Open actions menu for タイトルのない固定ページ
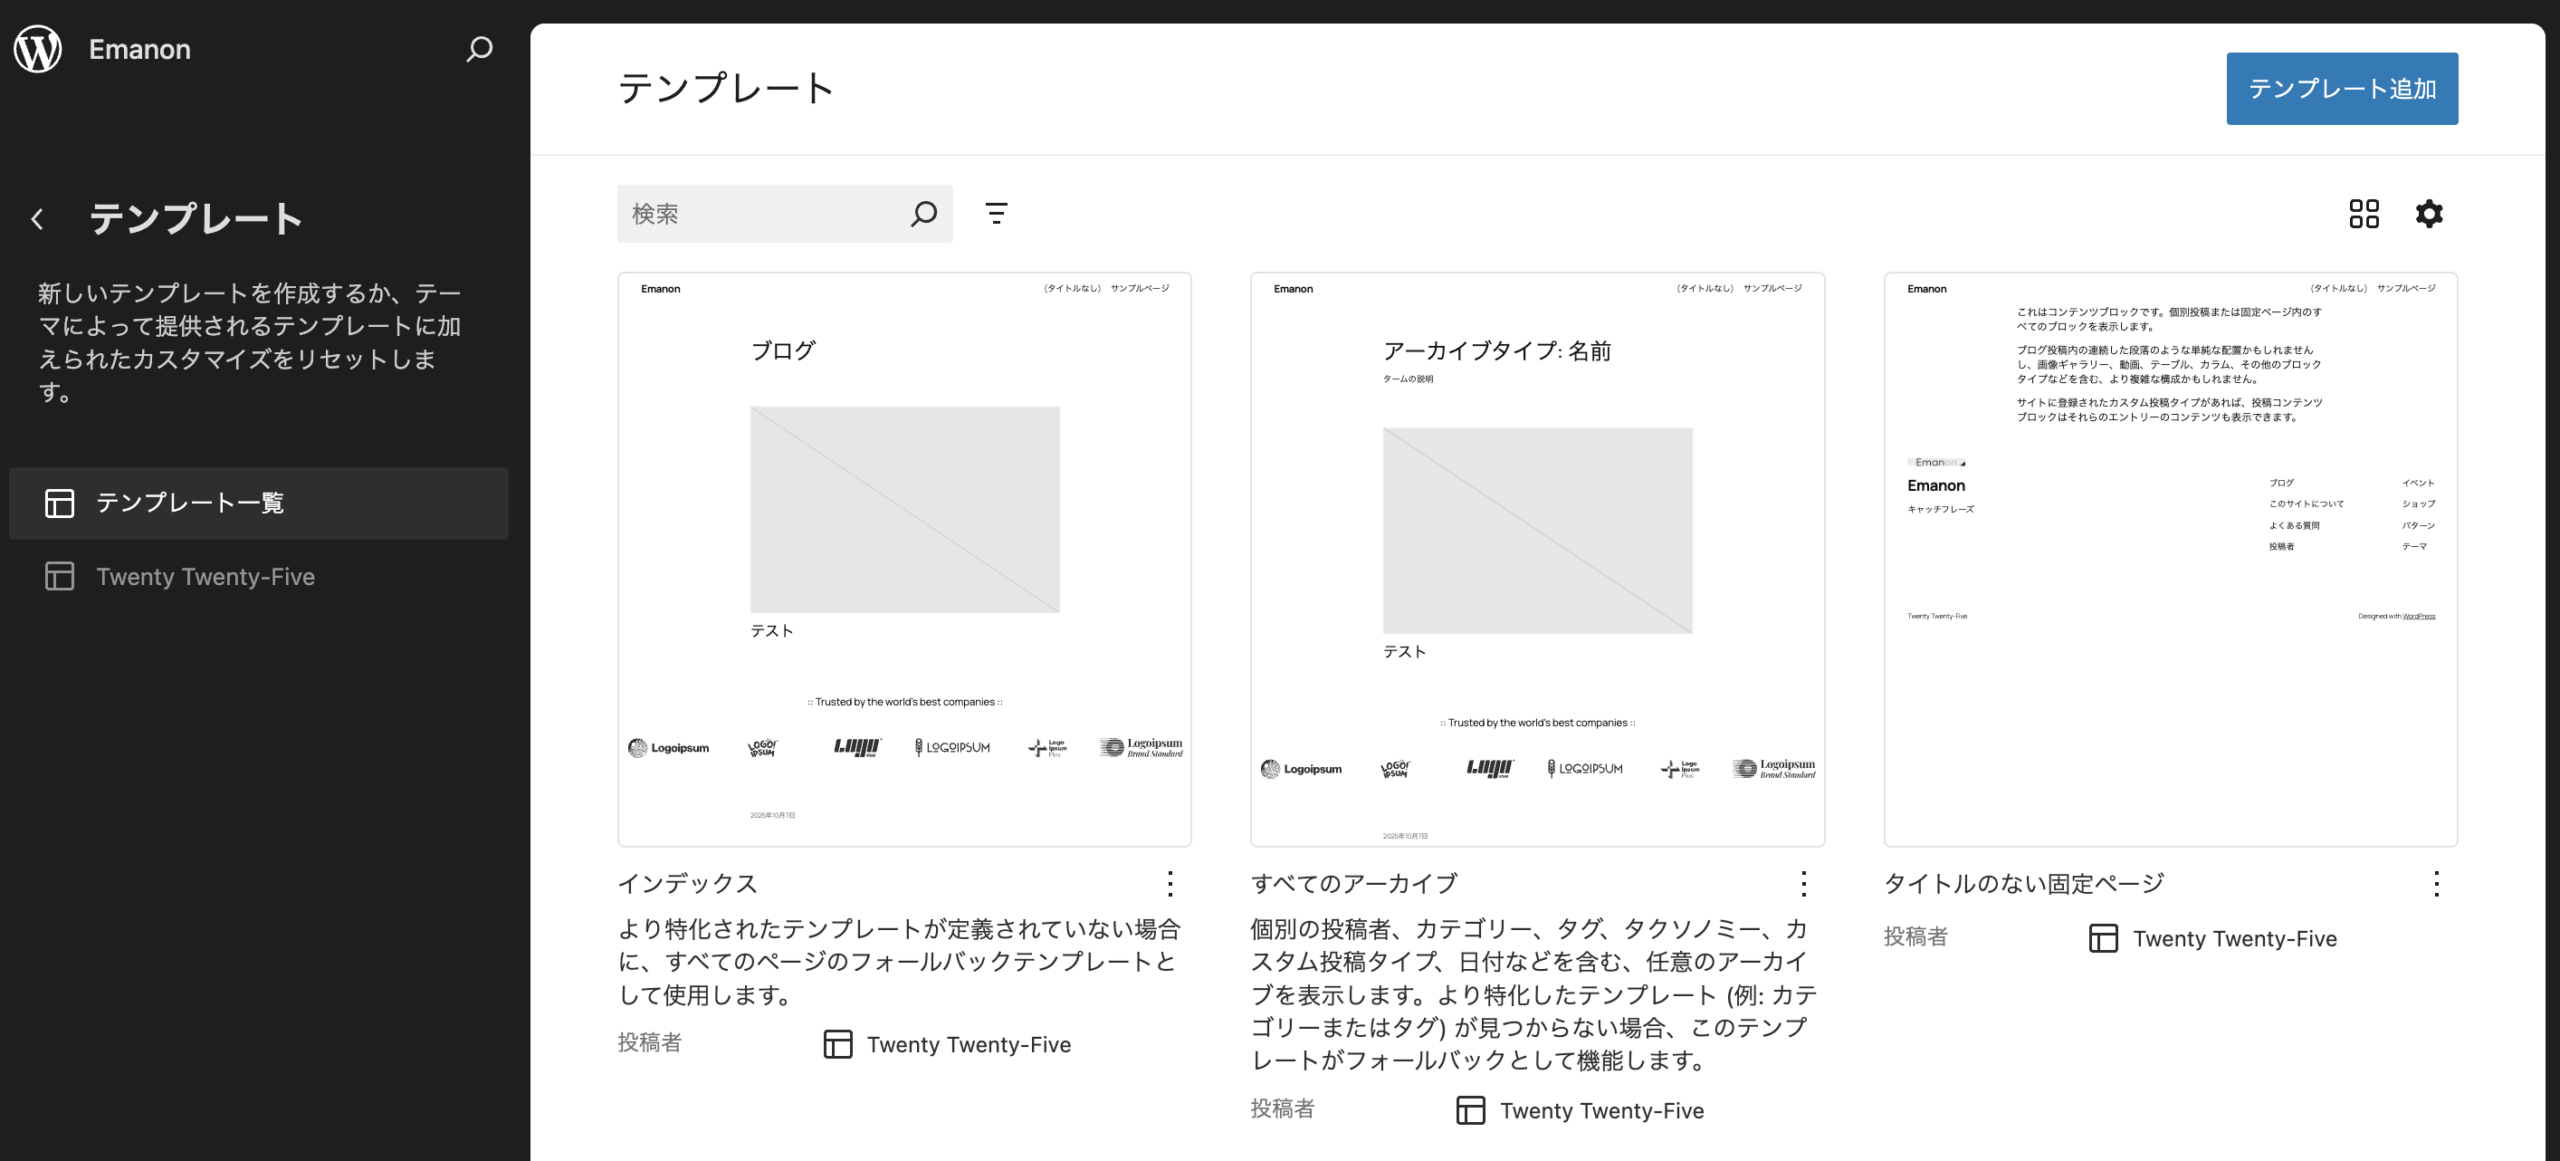 (2436, 883)
